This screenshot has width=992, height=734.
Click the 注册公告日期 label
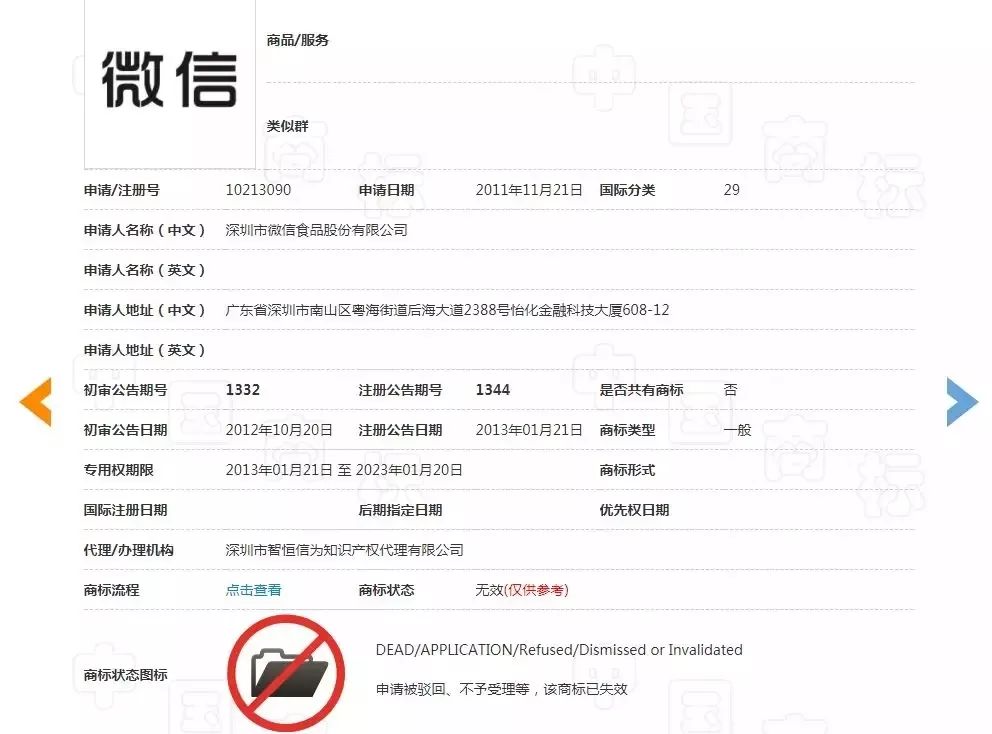(x=400, y=430)
